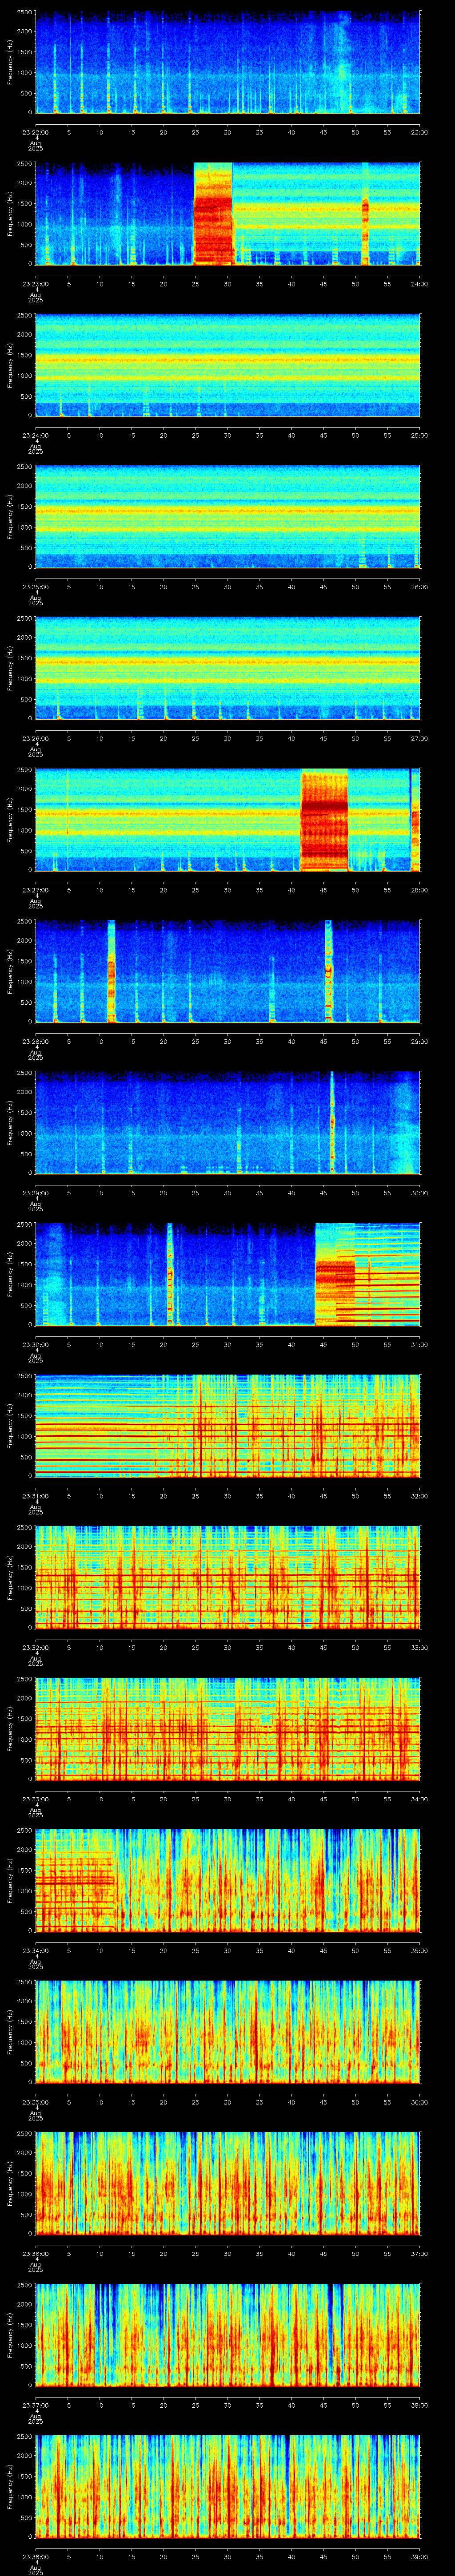Screen dimensions: 455x2576
Task: Click the '23:34:00' start time label
Action: click(x=35, y=1950)
